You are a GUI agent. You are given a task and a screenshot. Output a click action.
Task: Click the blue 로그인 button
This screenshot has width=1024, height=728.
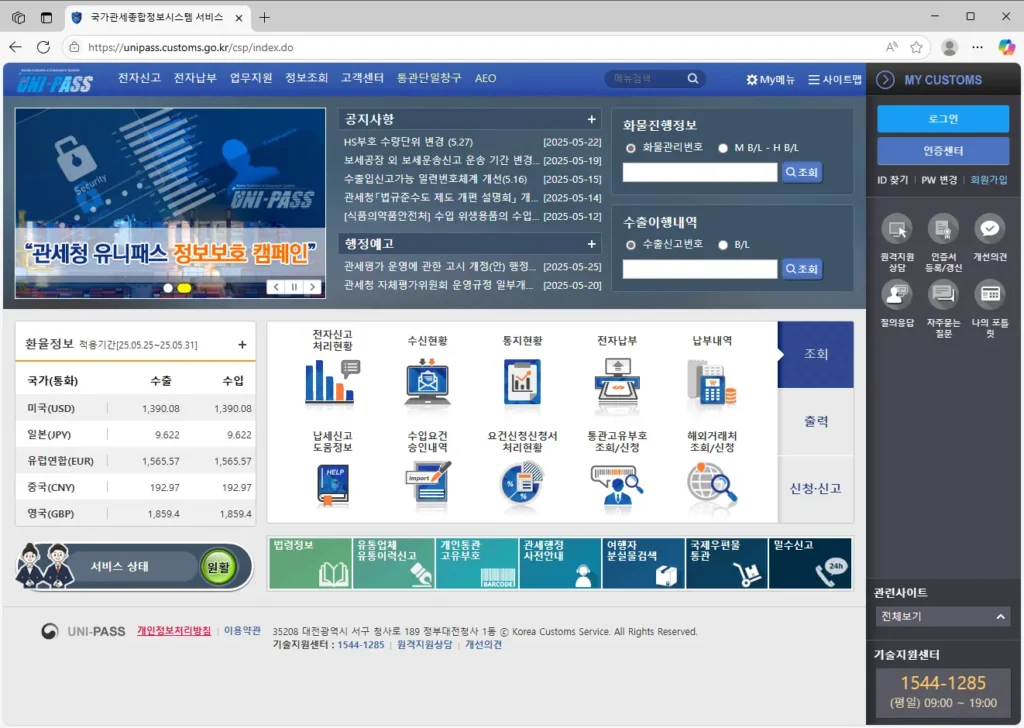coord(943,119)
